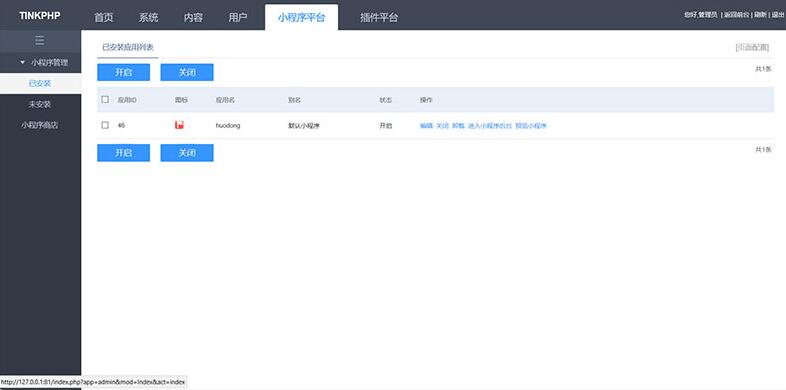Click the 编辑 link for huodong

pos(426,126)
